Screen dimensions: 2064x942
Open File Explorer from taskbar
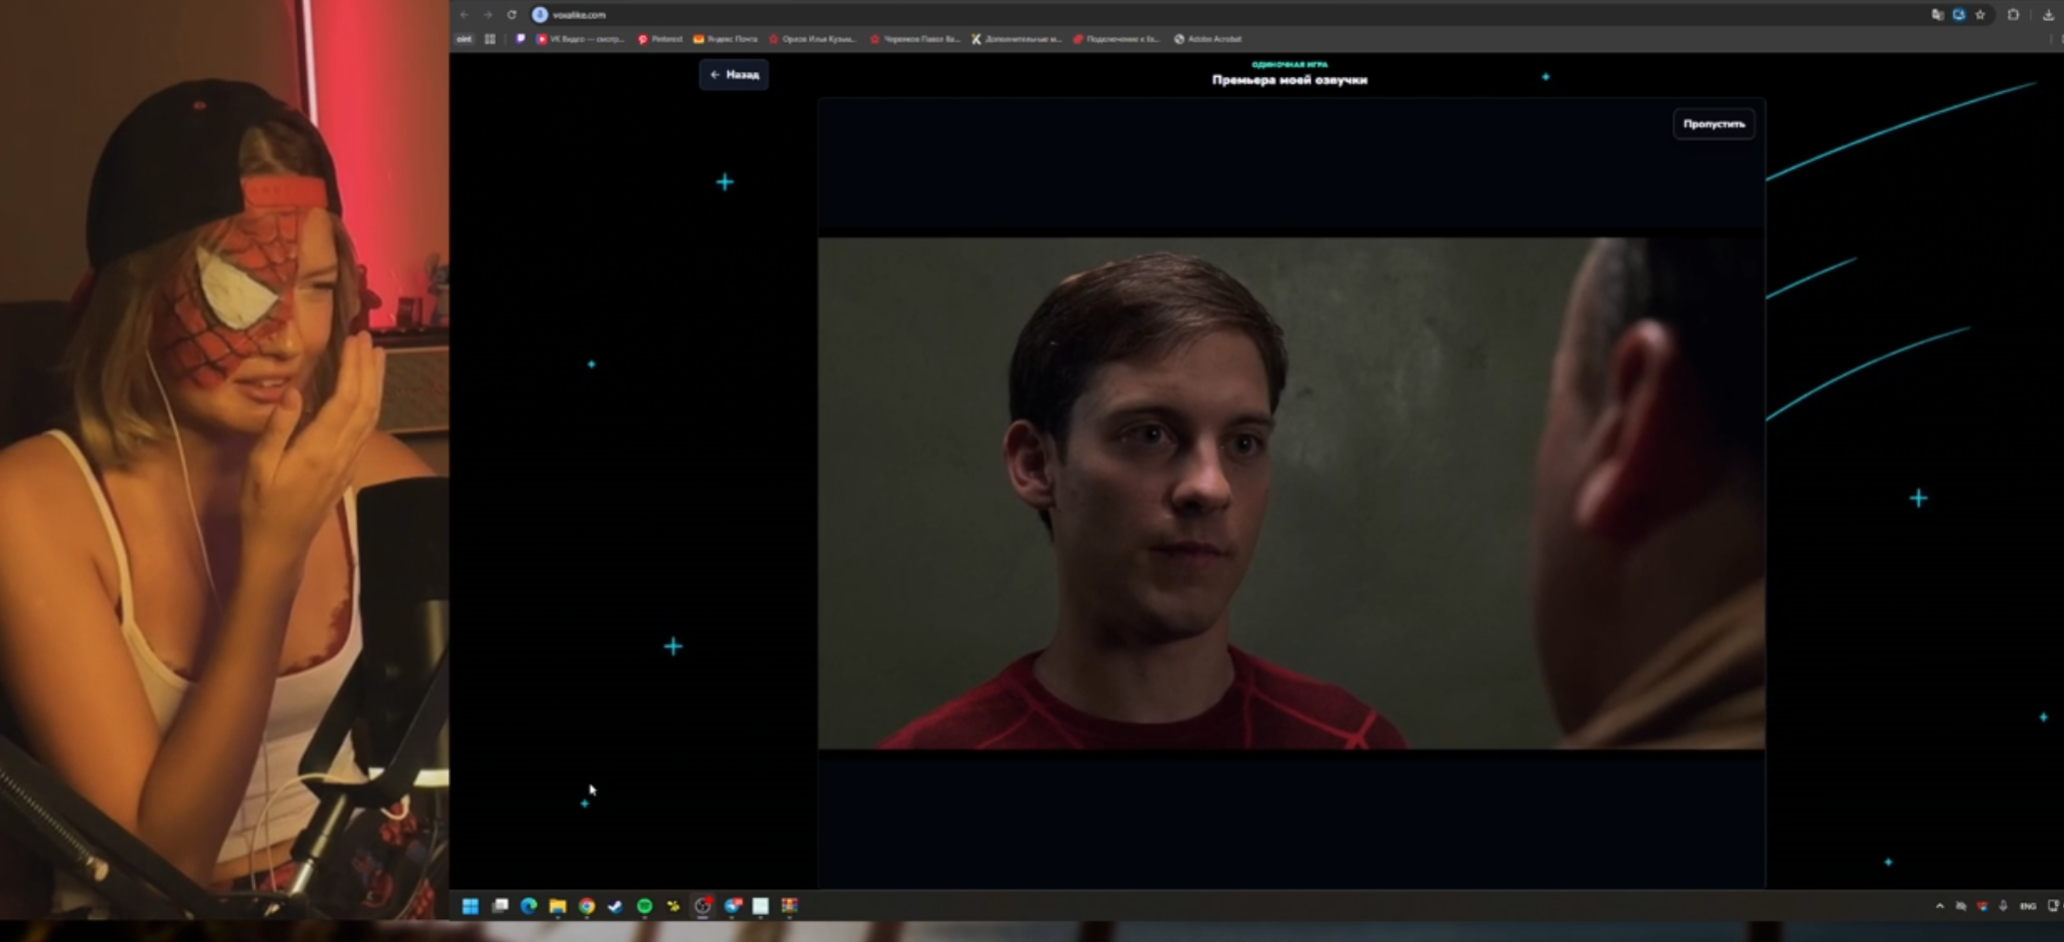pyautogui.click(x=558, y=906)
